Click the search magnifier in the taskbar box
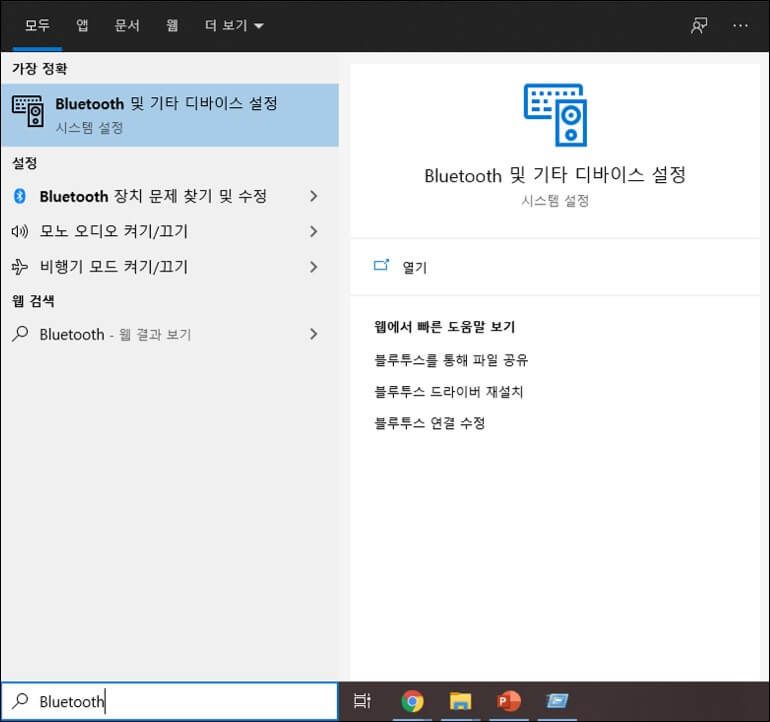Image resolution: width=770 pixels, height=722 pixels. tap(21, 701)
